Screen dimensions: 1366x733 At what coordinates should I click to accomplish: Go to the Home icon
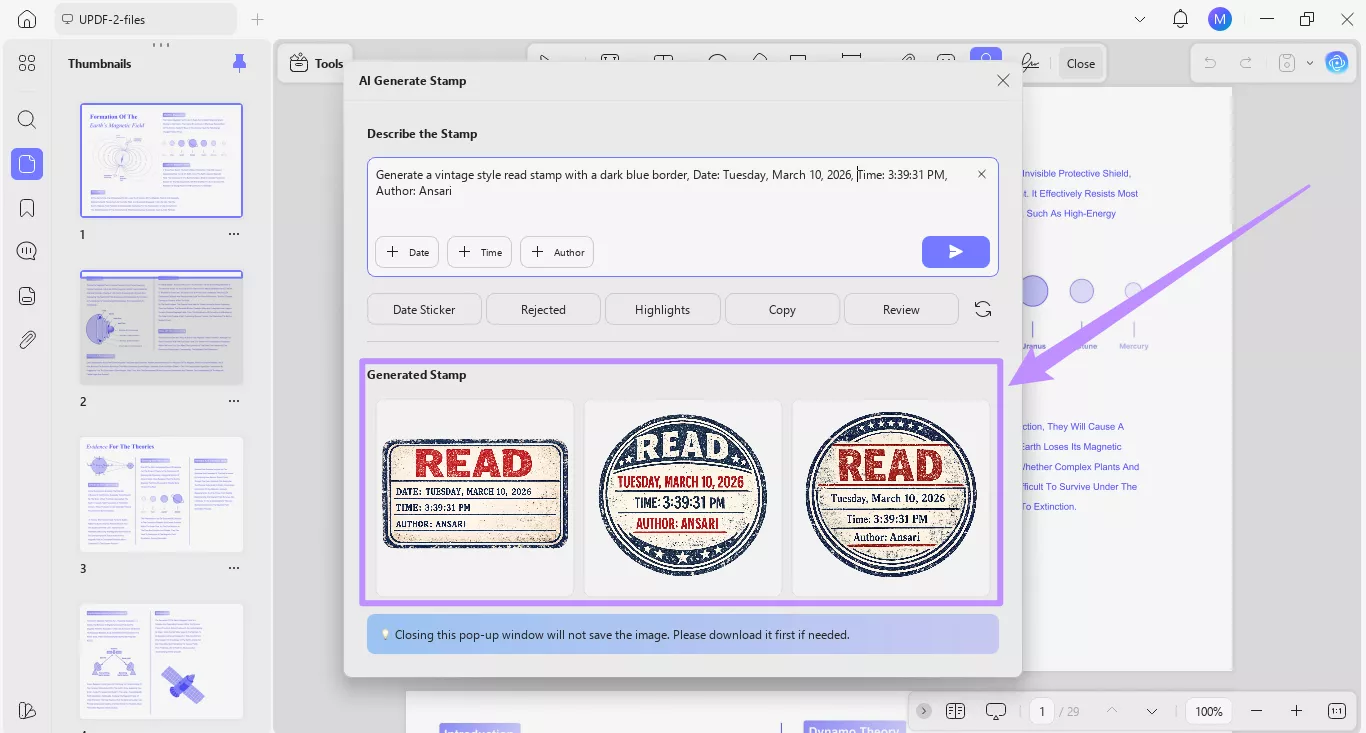[x=27, y=19]
